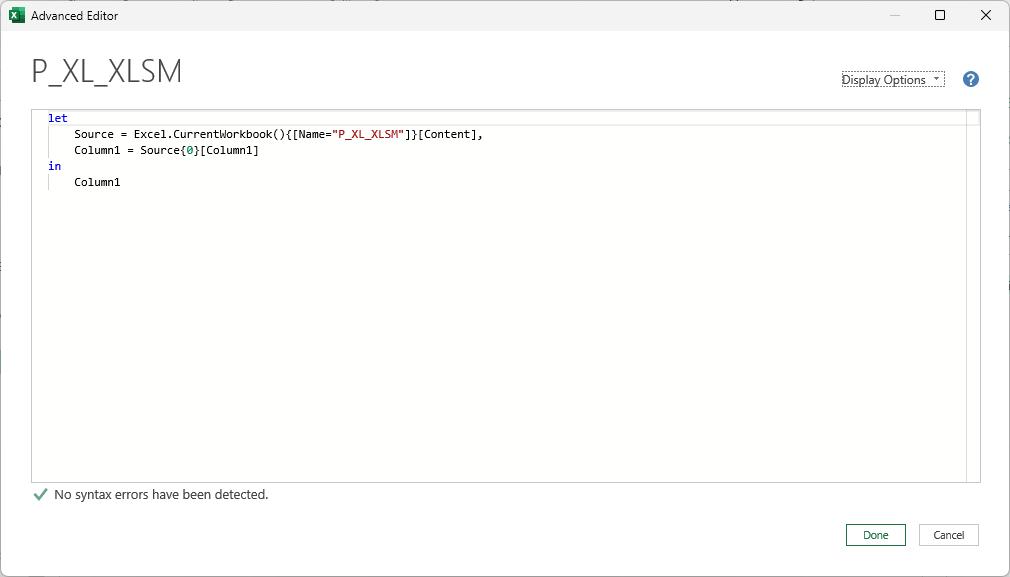
Task: Click the final Column1 output line
Action: coord(97,182)
